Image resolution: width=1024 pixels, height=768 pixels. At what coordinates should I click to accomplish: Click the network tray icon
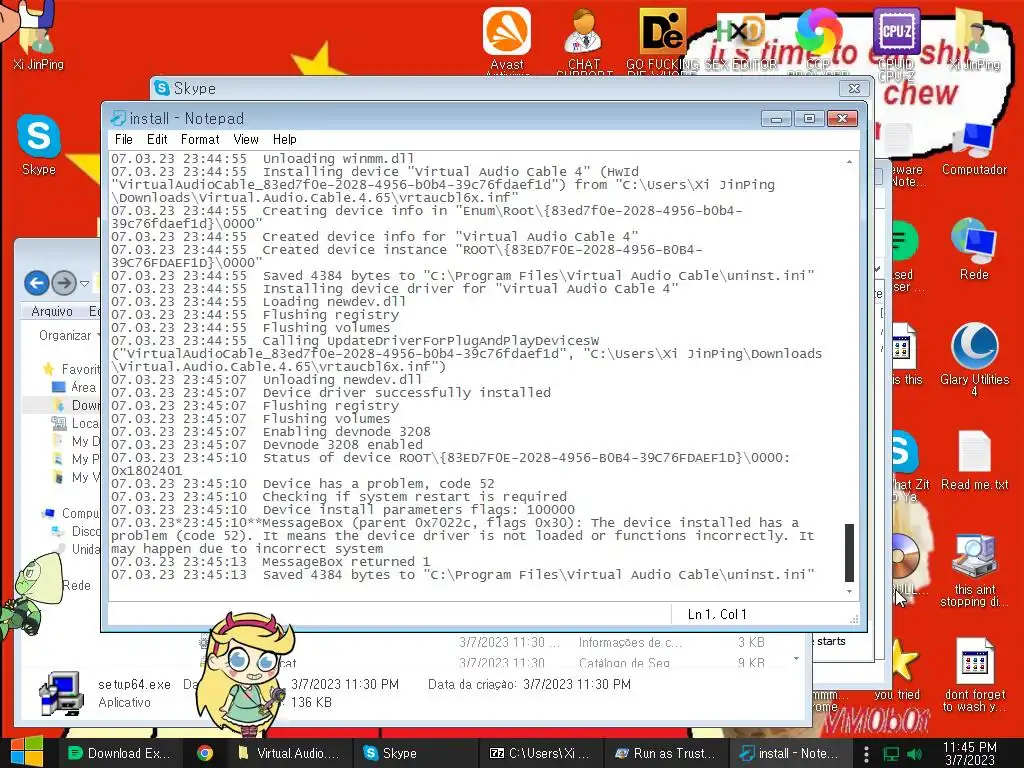coord(891,754)
